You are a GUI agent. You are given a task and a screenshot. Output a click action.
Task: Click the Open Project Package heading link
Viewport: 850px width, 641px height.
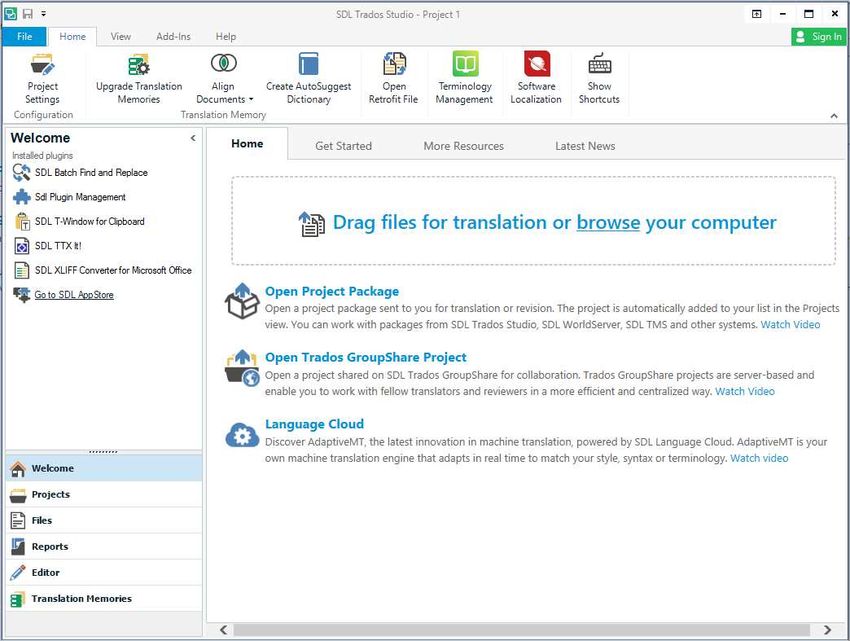tap(332, 291)
